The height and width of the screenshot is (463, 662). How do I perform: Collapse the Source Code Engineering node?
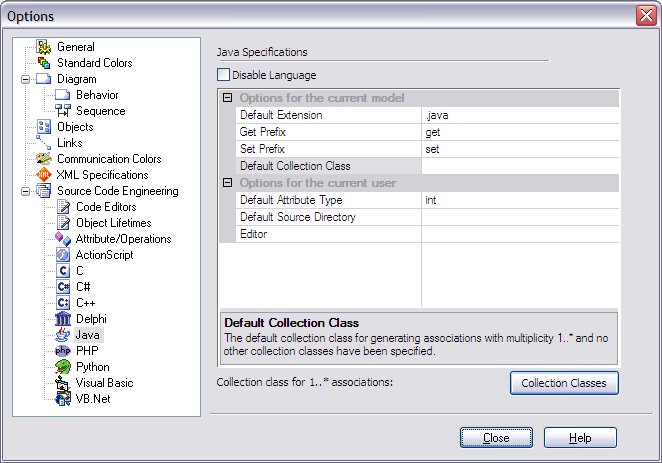(25, 191)
